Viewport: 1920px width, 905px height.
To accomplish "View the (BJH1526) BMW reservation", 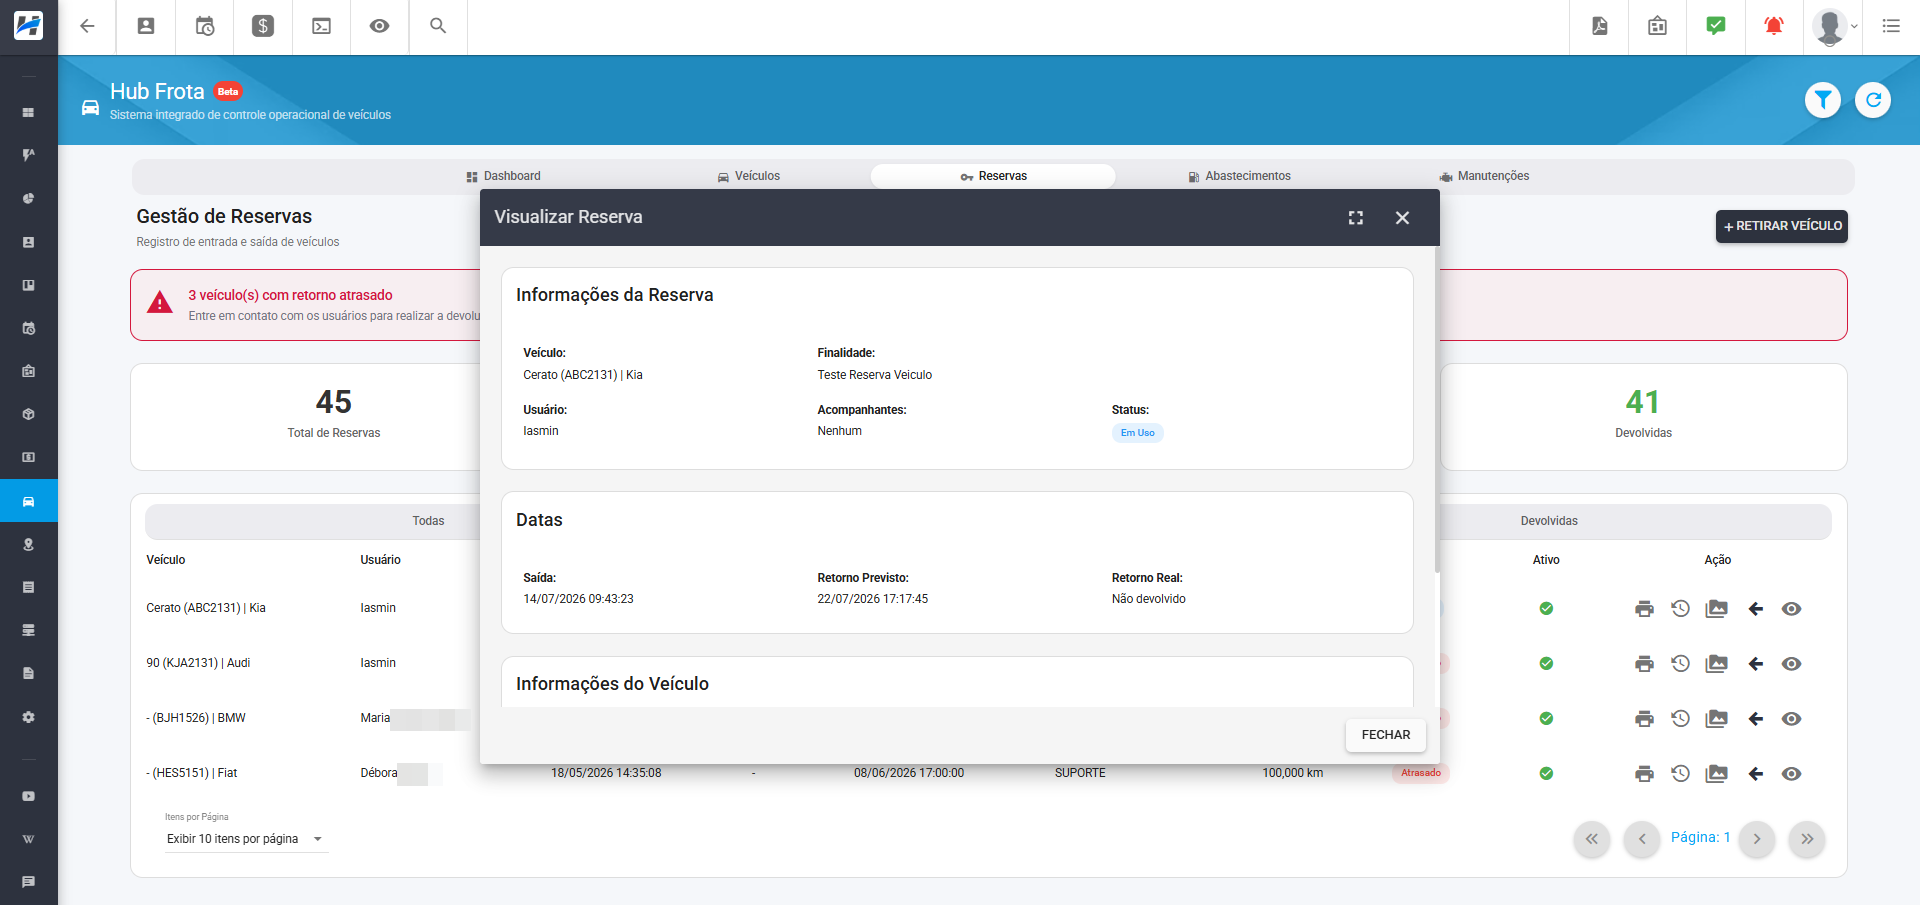I will click(x=1791, y=719).
